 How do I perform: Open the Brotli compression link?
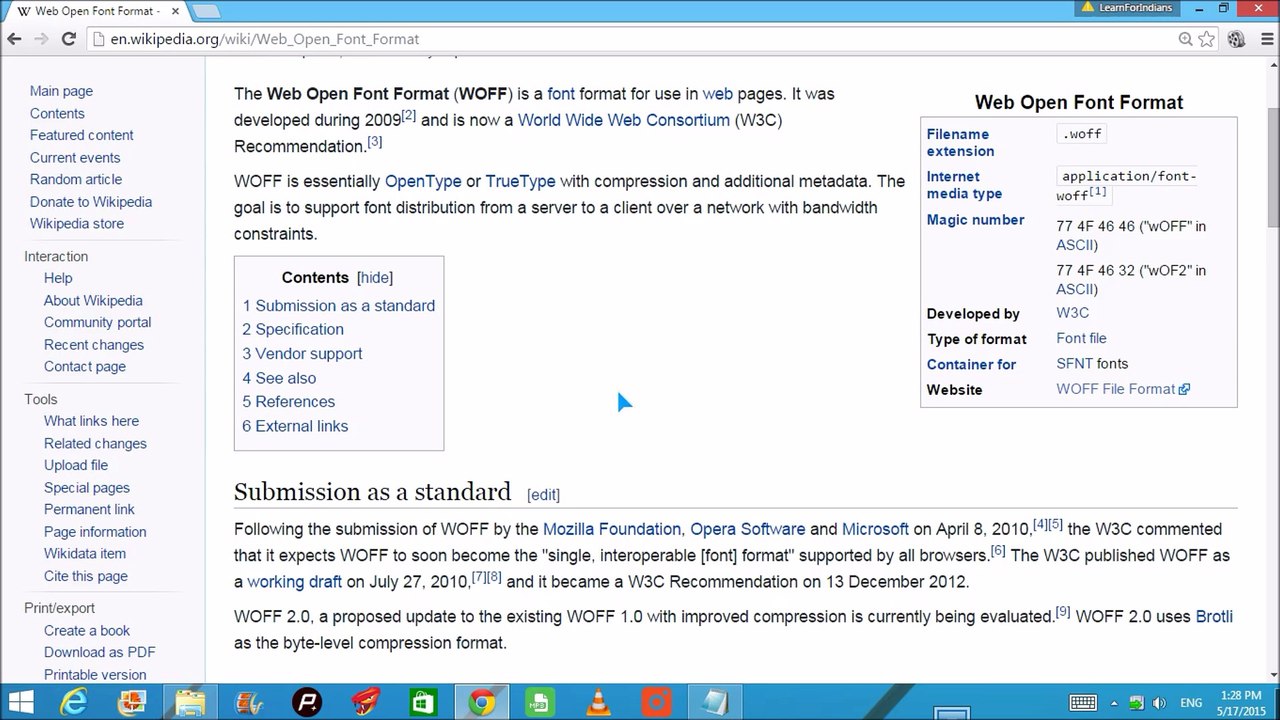point(1214,617)
